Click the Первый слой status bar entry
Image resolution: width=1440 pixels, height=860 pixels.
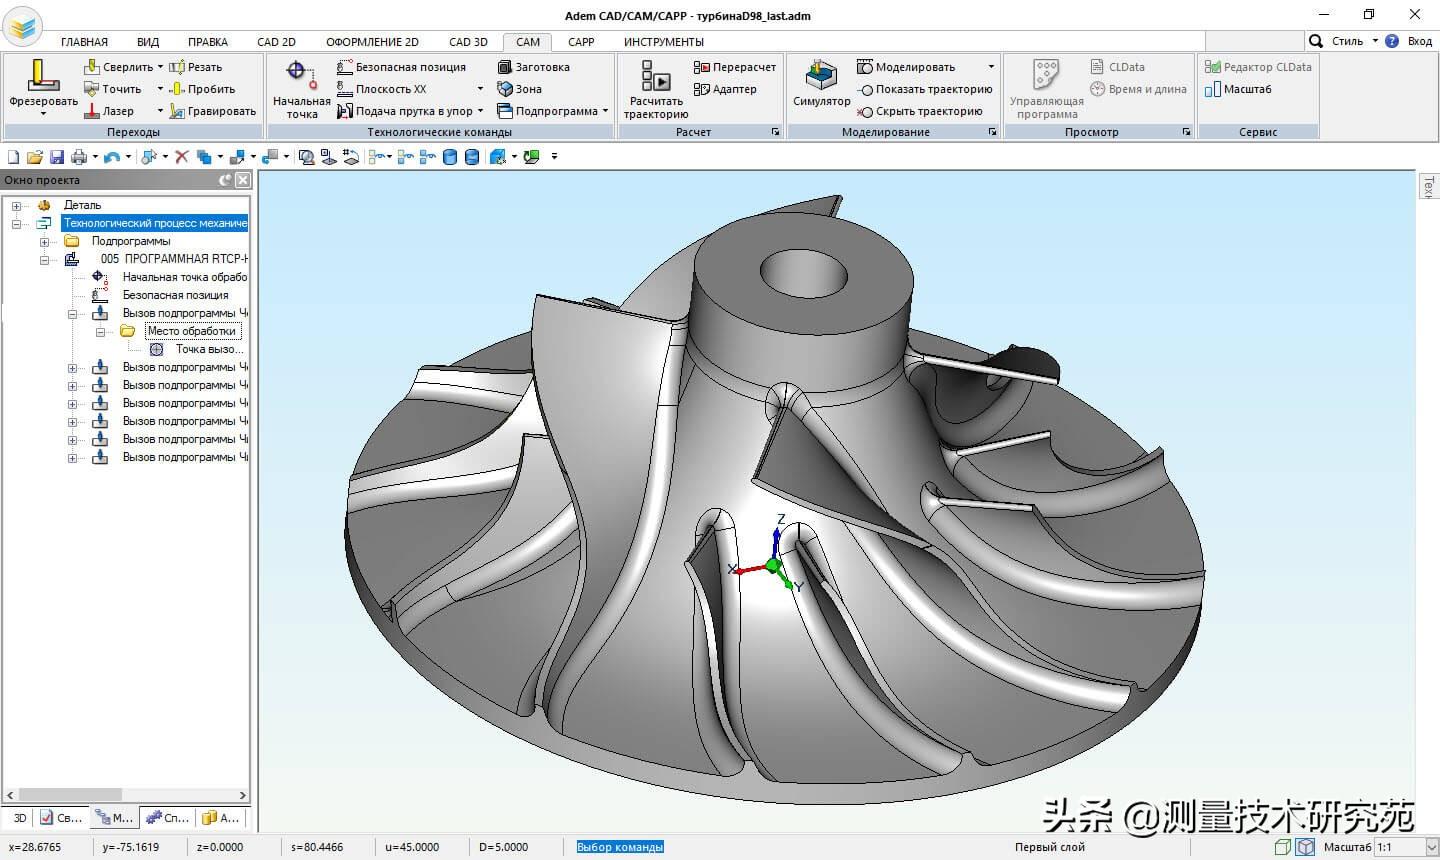click(1049, 847)
